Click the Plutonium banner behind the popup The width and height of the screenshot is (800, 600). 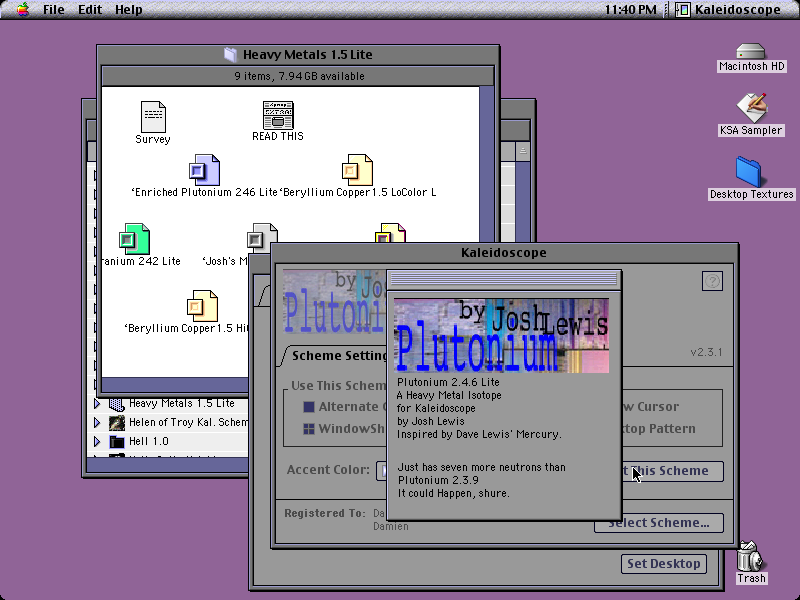pyautogui.click(x=335, y=302)
